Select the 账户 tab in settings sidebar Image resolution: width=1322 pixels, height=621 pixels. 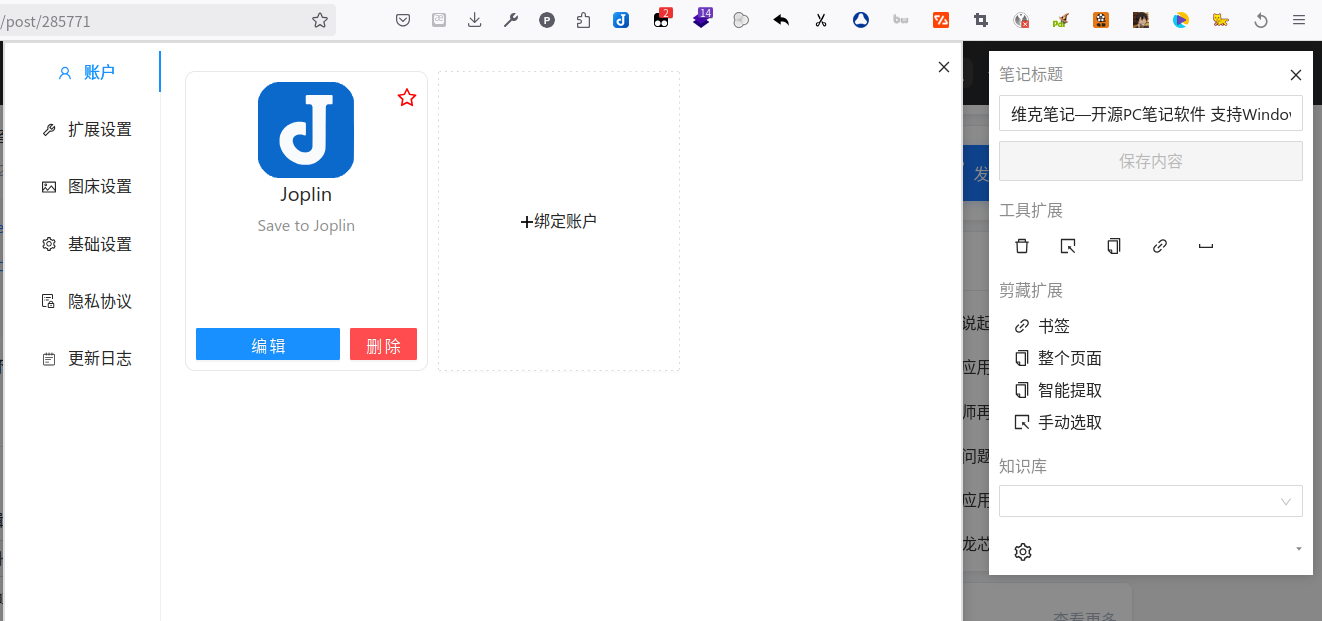pyautogui.click(x=86, y=72)
